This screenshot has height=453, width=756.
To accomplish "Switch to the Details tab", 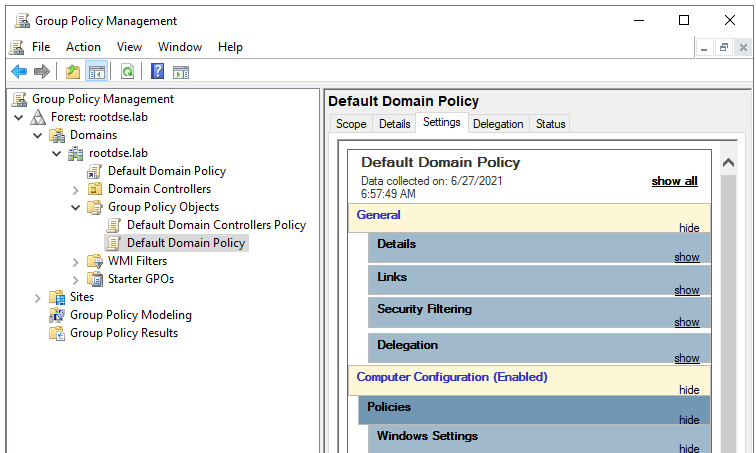I will click(x=394, y=124).
